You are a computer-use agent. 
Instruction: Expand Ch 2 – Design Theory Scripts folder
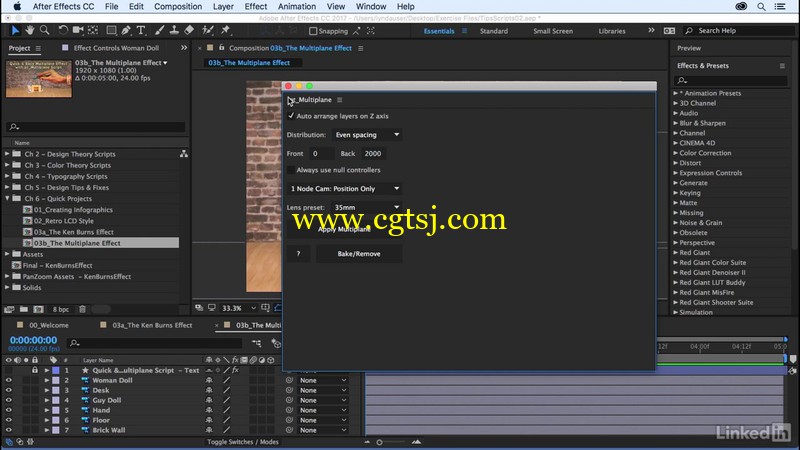click(7, 154)
